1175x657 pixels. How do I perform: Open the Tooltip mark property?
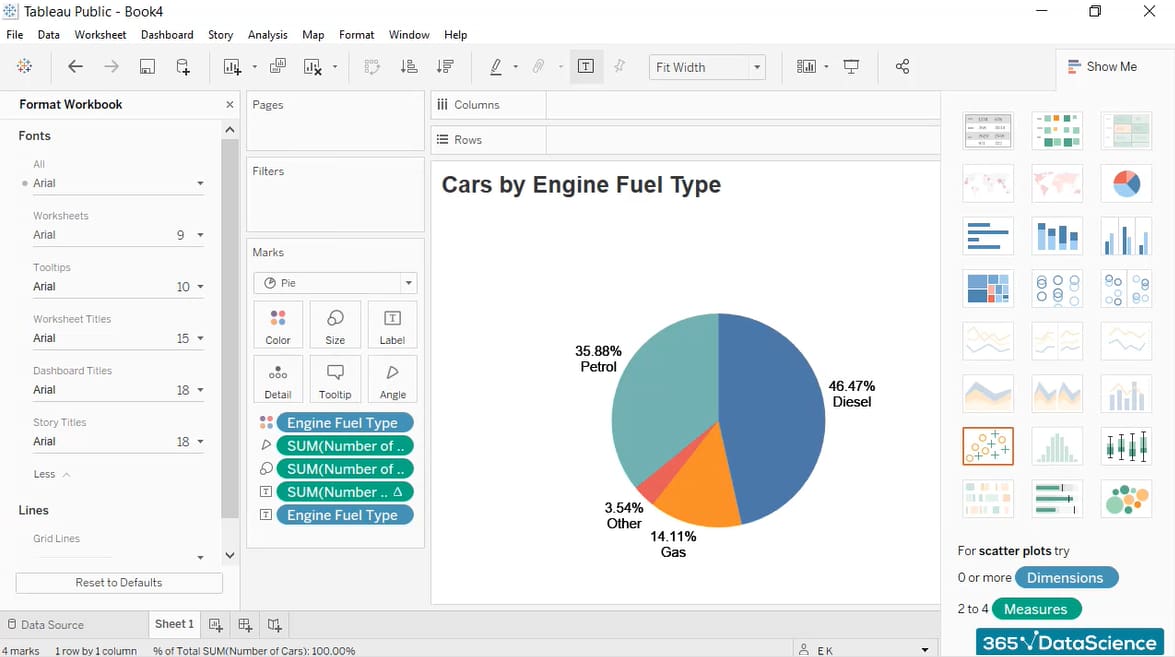click(335, 378)
